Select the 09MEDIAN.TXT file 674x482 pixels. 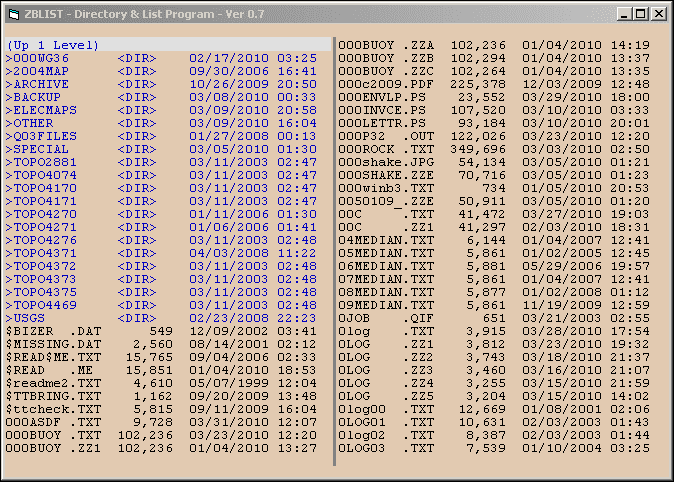pos(494,305)
